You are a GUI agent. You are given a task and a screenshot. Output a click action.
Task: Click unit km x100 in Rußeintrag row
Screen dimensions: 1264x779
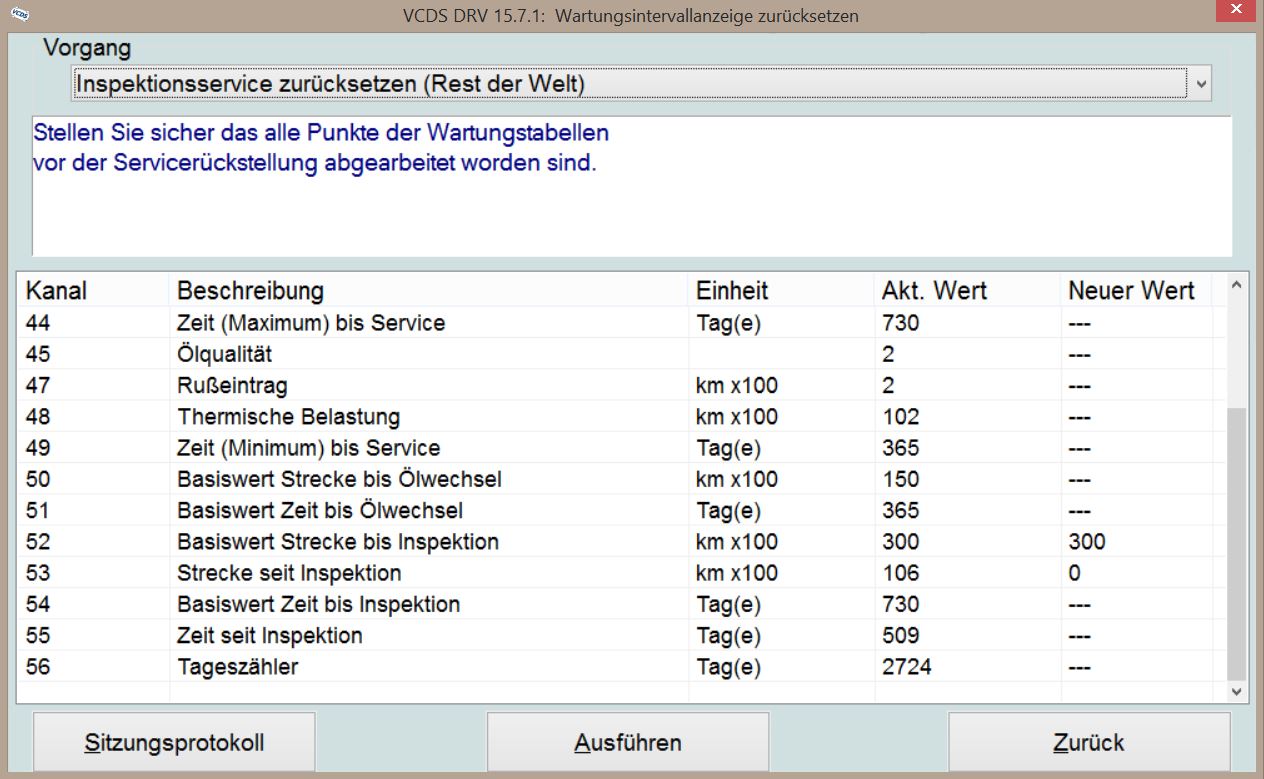pos(737,385)
